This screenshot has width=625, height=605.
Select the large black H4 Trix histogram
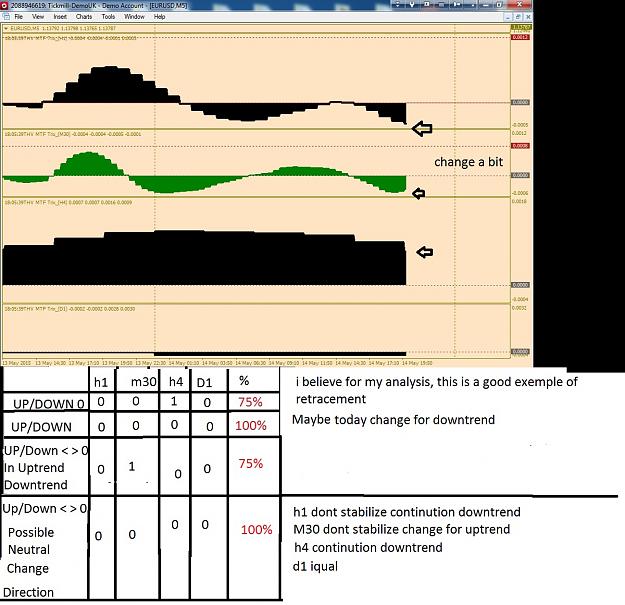click(204, 258)
